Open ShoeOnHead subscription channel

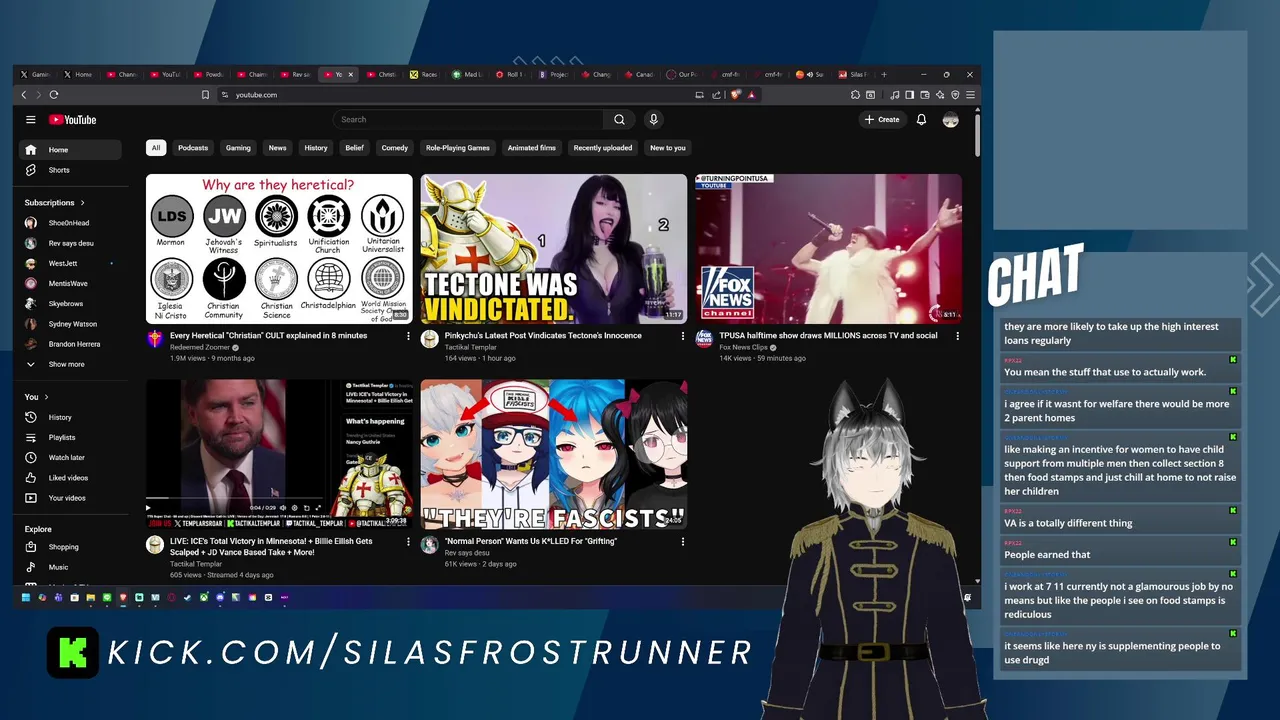[x=70, y=223]
